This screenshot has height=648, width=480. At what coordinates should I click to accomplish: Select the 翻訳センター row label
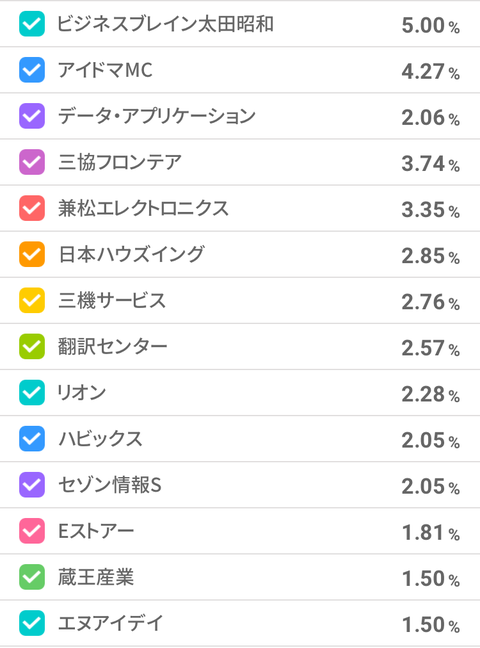click(112, 346)
